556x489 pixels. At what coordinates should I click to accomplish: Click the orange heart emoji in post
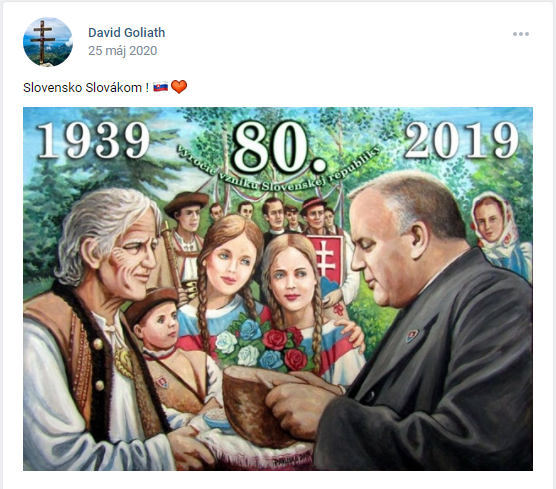(x=179, y=87)
